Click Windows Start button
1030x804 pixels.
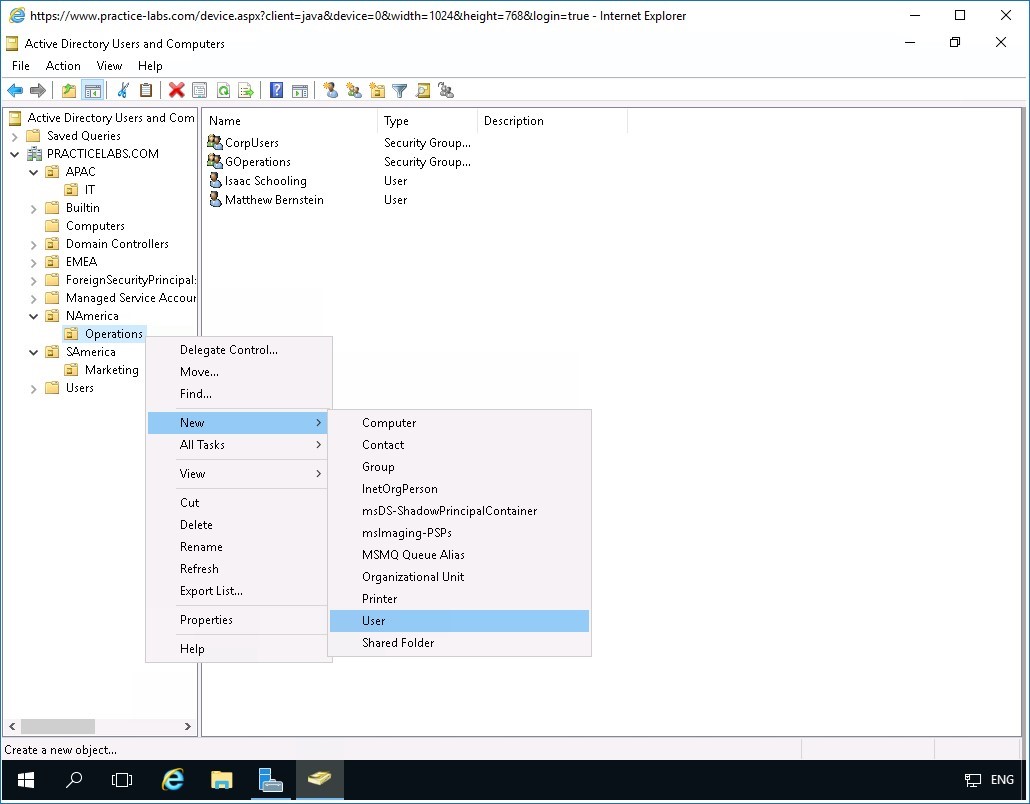click(x=26, y=780)
